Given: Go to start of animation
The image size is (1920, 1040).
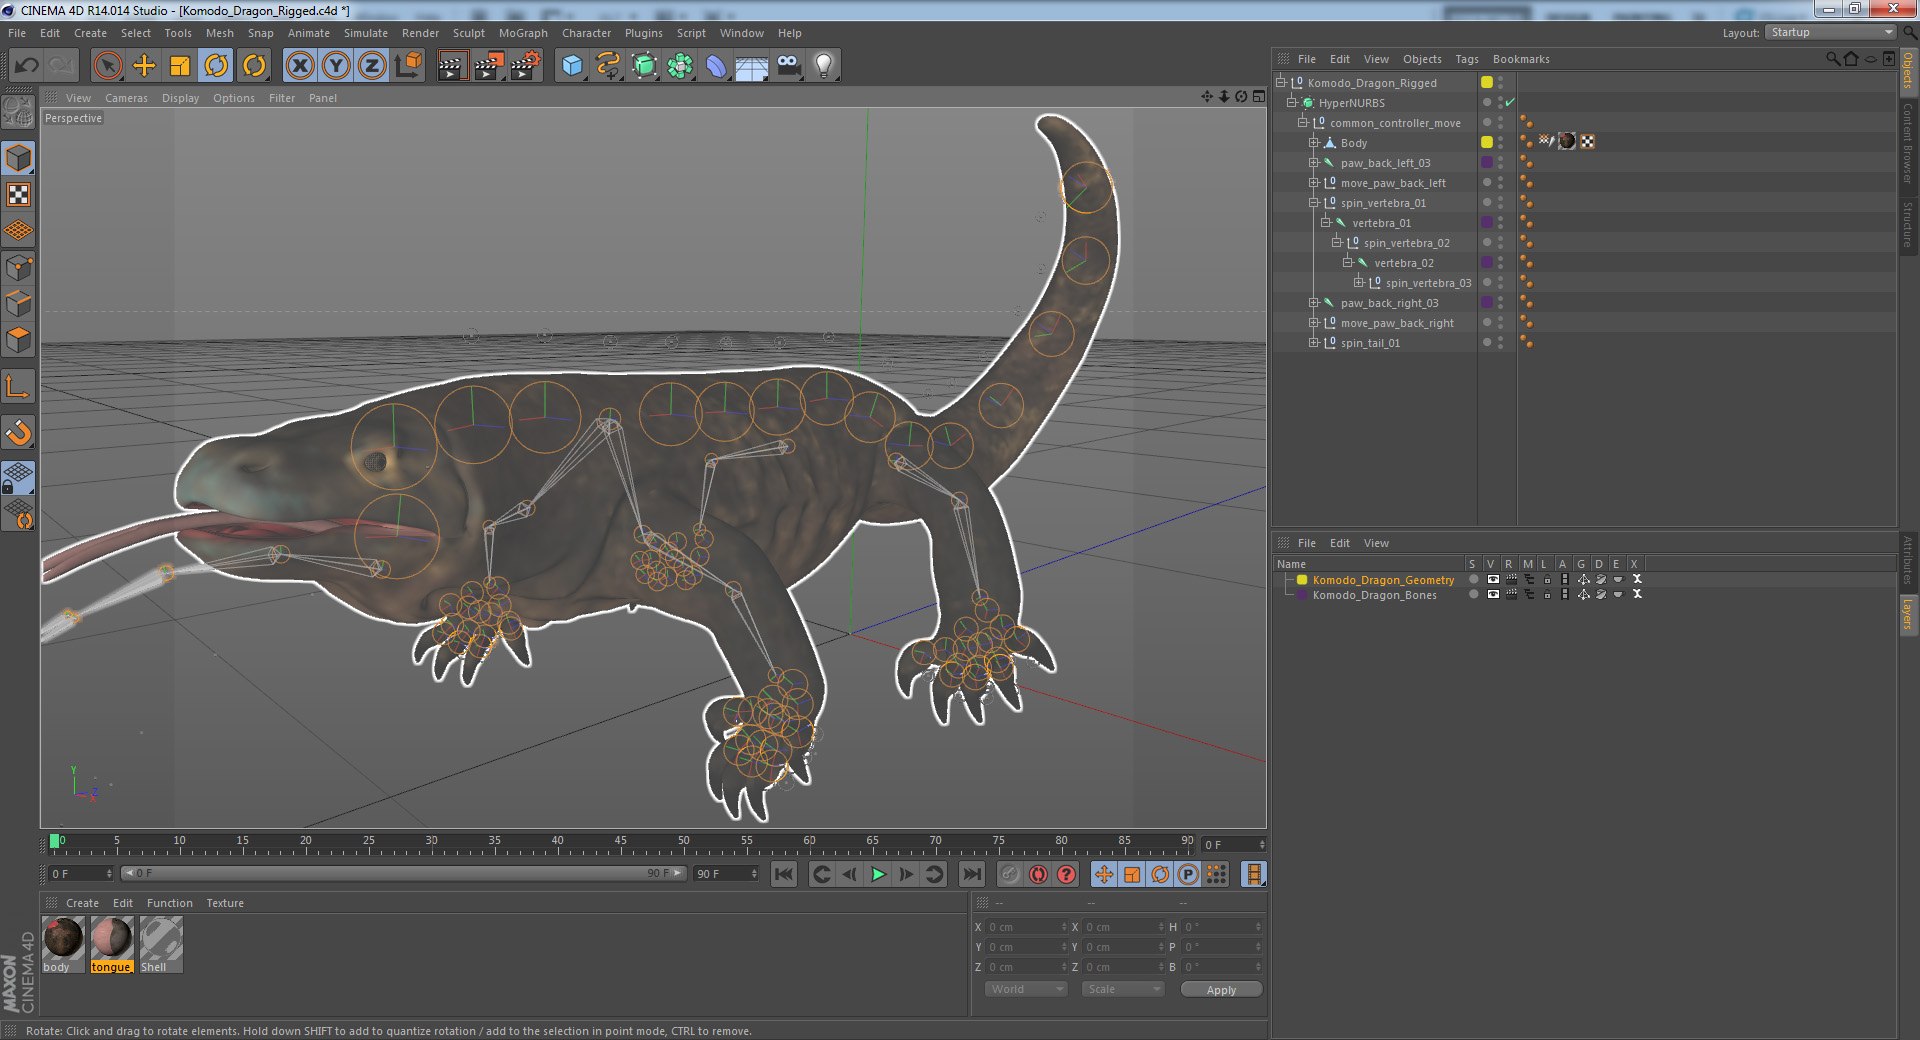Looking at the screenshot, I should click(784, 874).
